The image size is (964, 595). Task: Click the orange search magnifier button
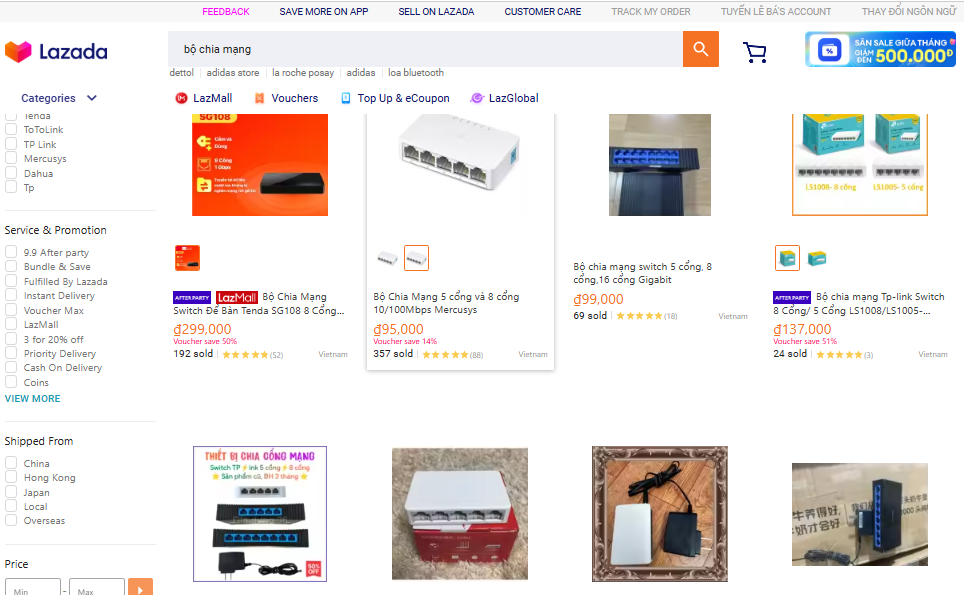click(700, 49)
